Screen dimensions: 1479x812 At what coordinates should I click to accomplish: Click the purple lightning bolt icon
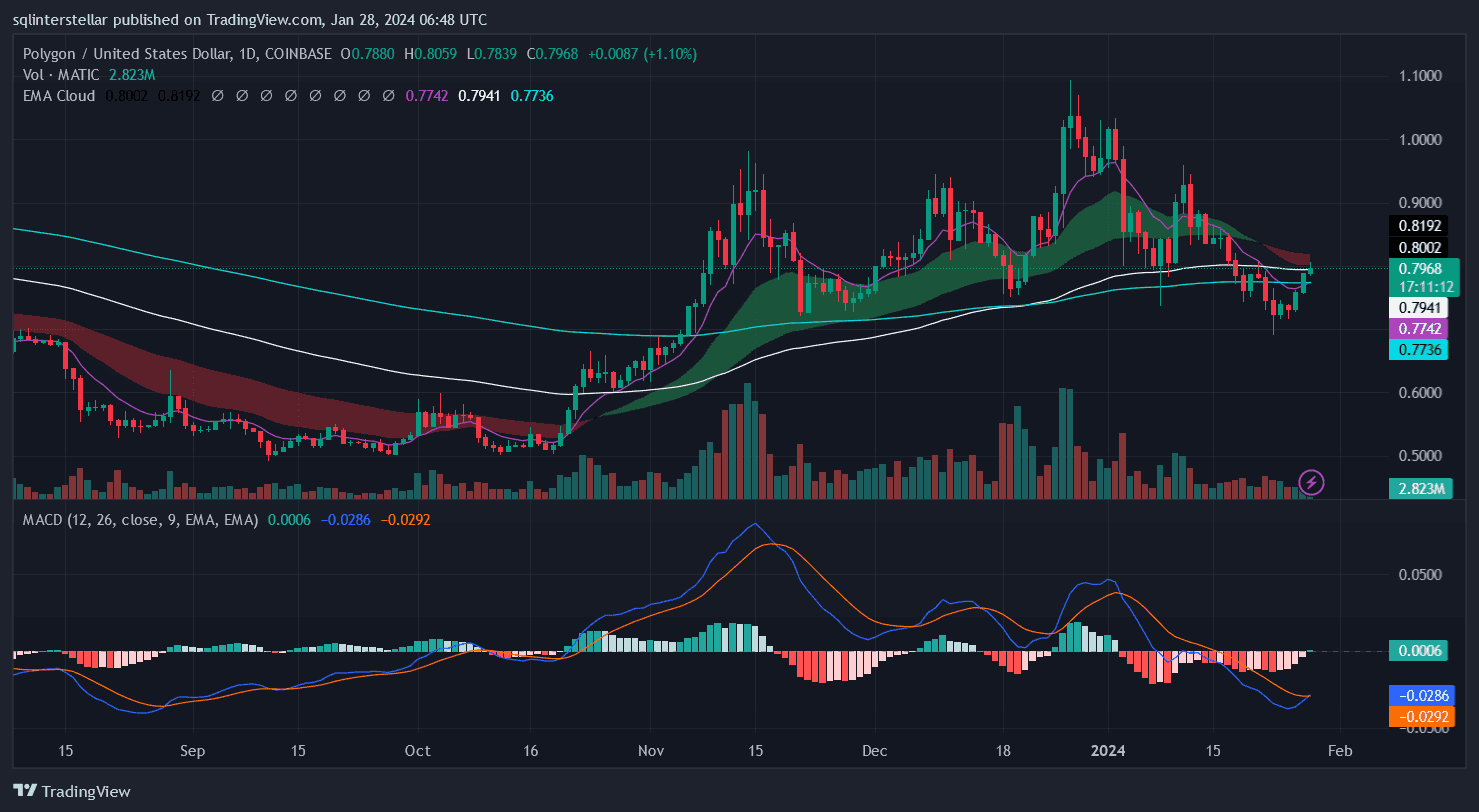[1311, 483]
